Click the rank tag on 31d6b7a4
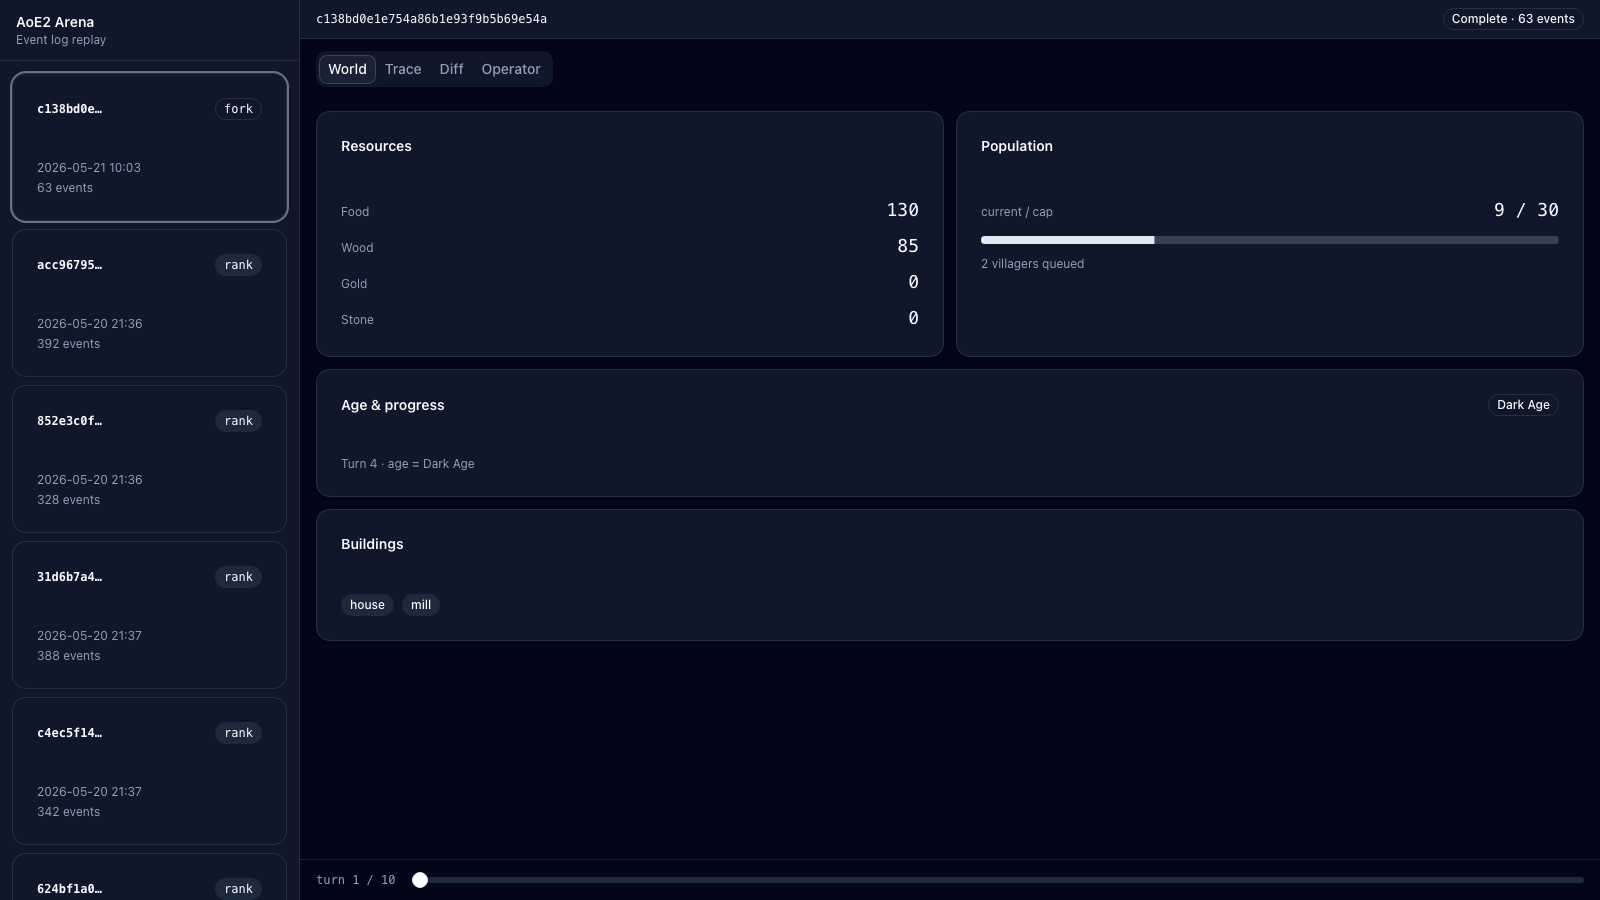Screen dimensions: 1600x900 [238, 577]
